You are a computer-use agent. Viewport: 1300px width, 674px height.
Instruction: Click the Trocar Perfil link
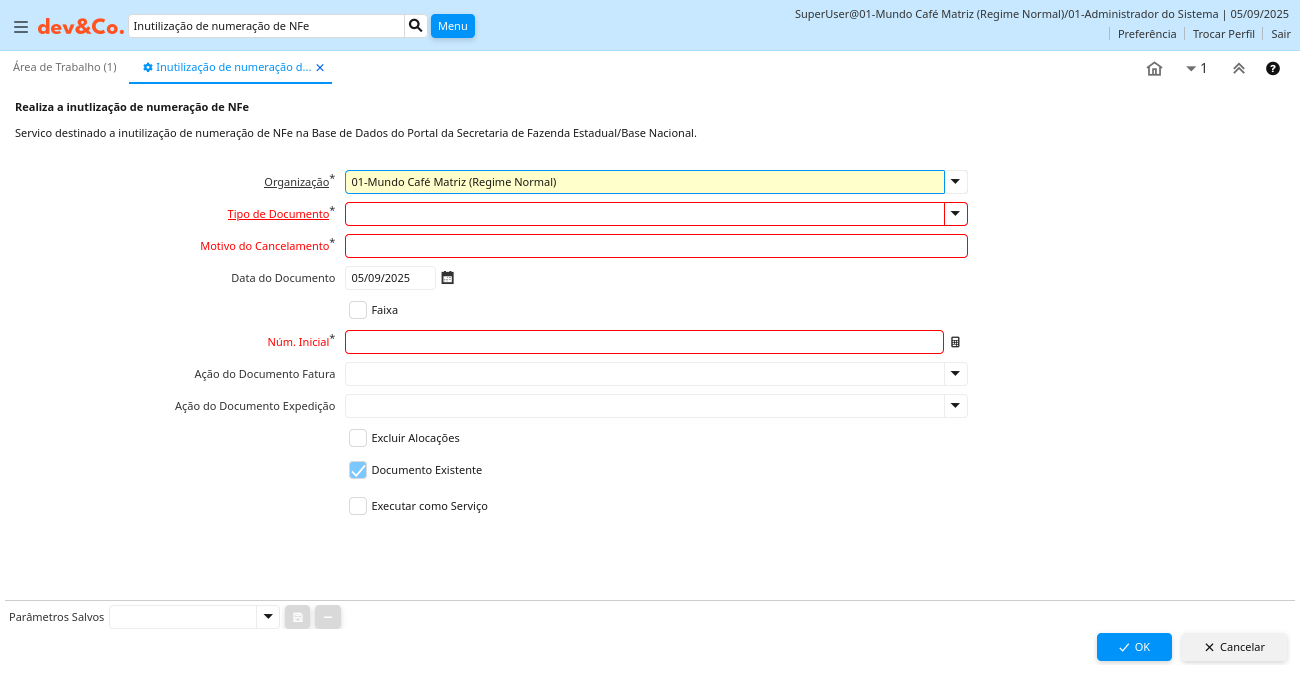tap(1223, 34)
